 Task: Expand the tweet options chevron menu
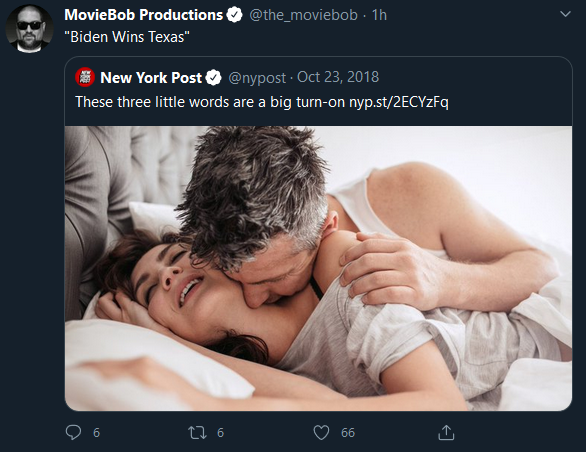coord(565,14)
